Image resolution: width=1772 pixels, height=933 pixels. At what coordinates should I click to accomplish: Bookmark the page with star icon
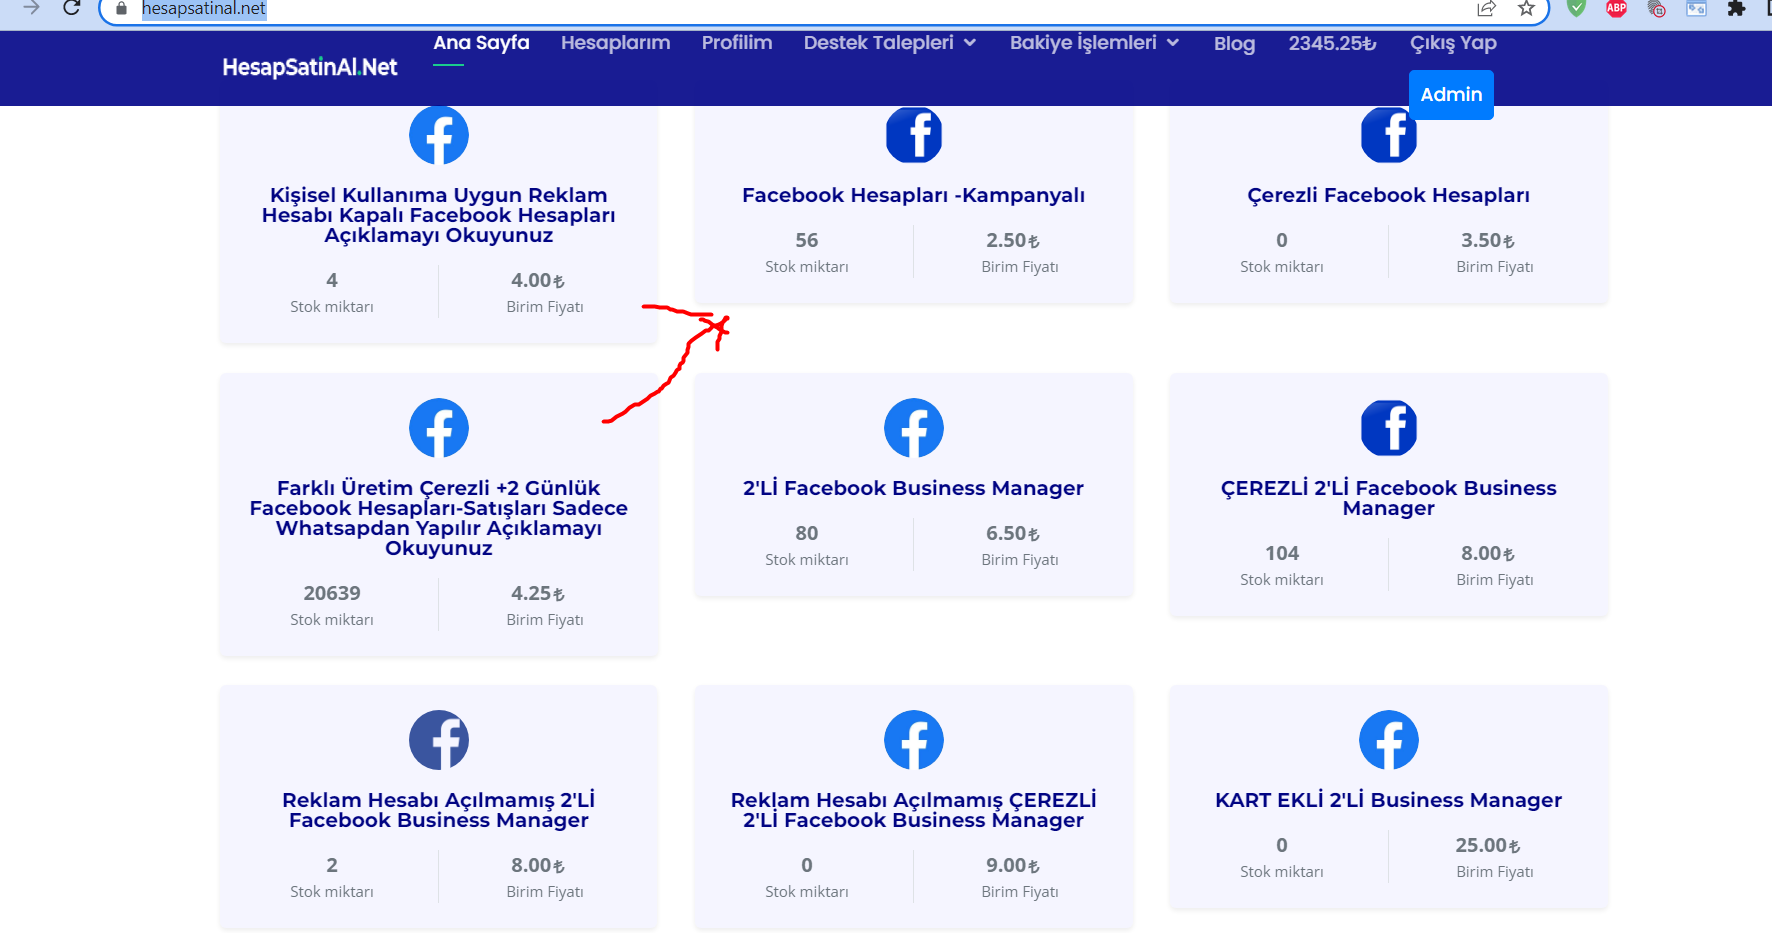1526,9
